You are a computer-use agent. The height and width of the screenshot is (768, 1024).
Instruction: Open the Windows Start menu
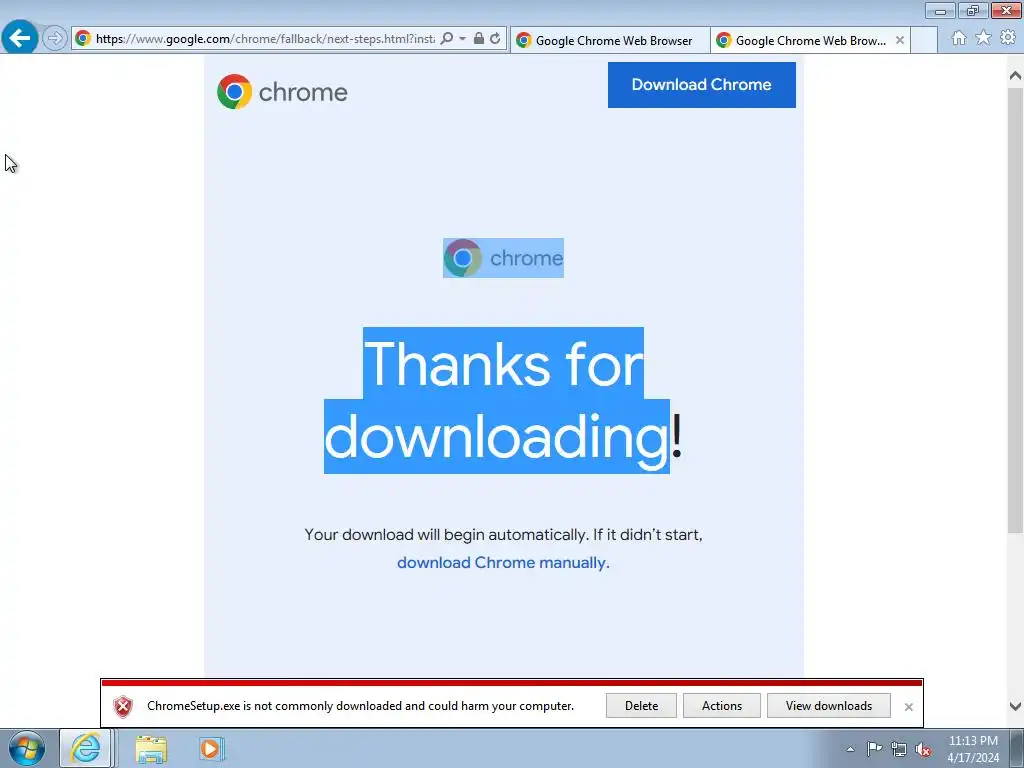(x=27, y=748)
